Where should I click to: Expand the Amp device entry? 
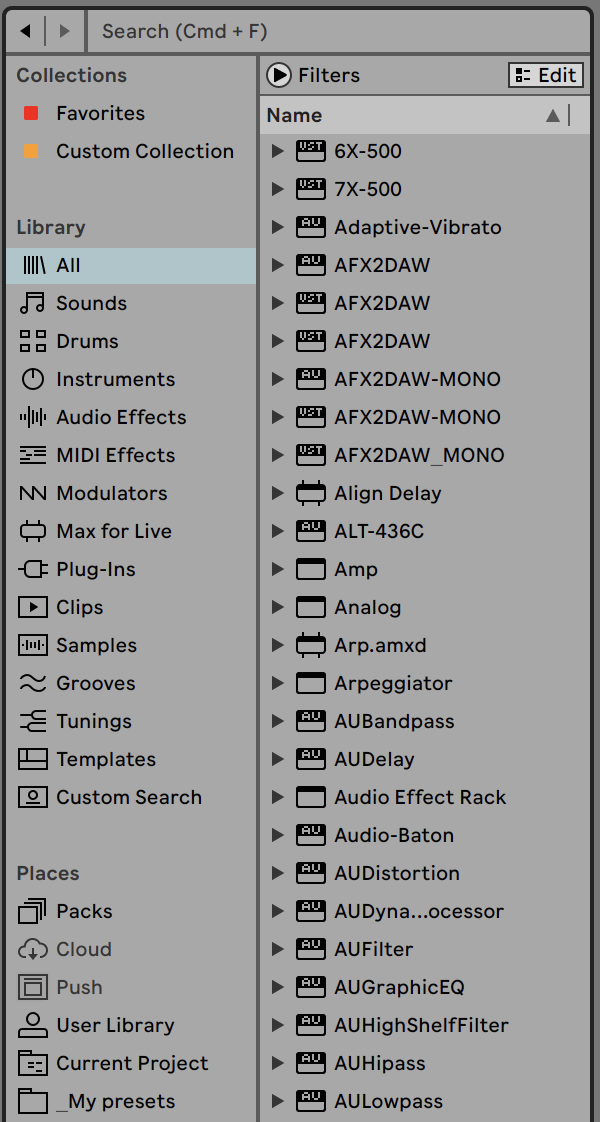click(x=277, y=569)
